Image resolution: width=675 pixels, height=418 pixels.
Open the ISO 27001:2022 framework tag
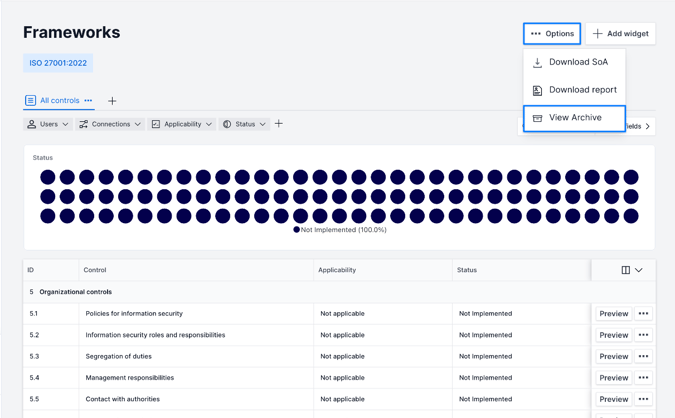(58, 63)
